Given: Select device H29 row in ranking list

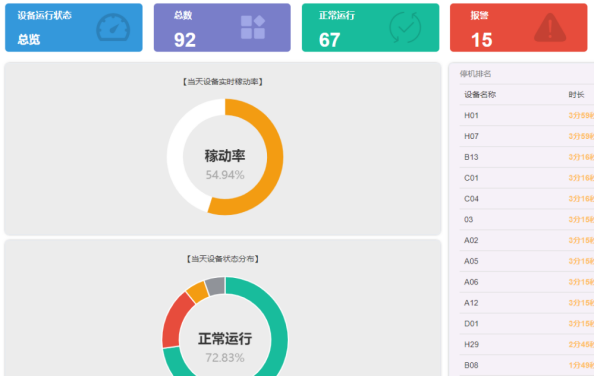Looking at the screenshot, I should (527, 344).
